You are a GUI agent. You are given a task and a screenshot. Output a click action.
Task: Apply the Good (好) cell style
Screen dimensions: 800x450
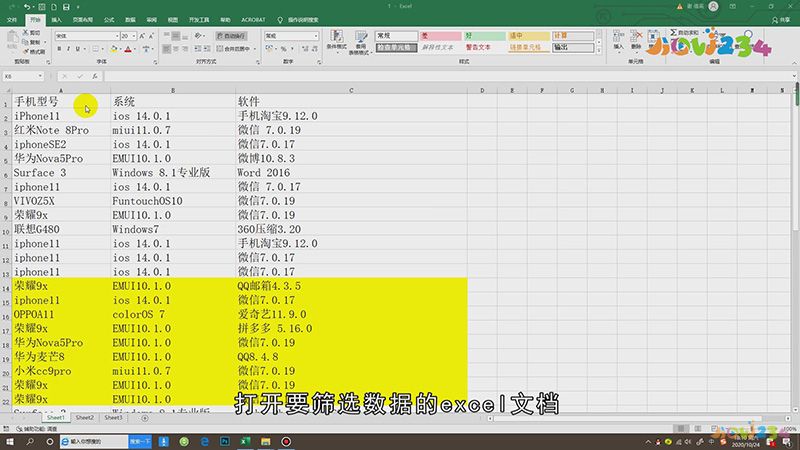[484, 36]
